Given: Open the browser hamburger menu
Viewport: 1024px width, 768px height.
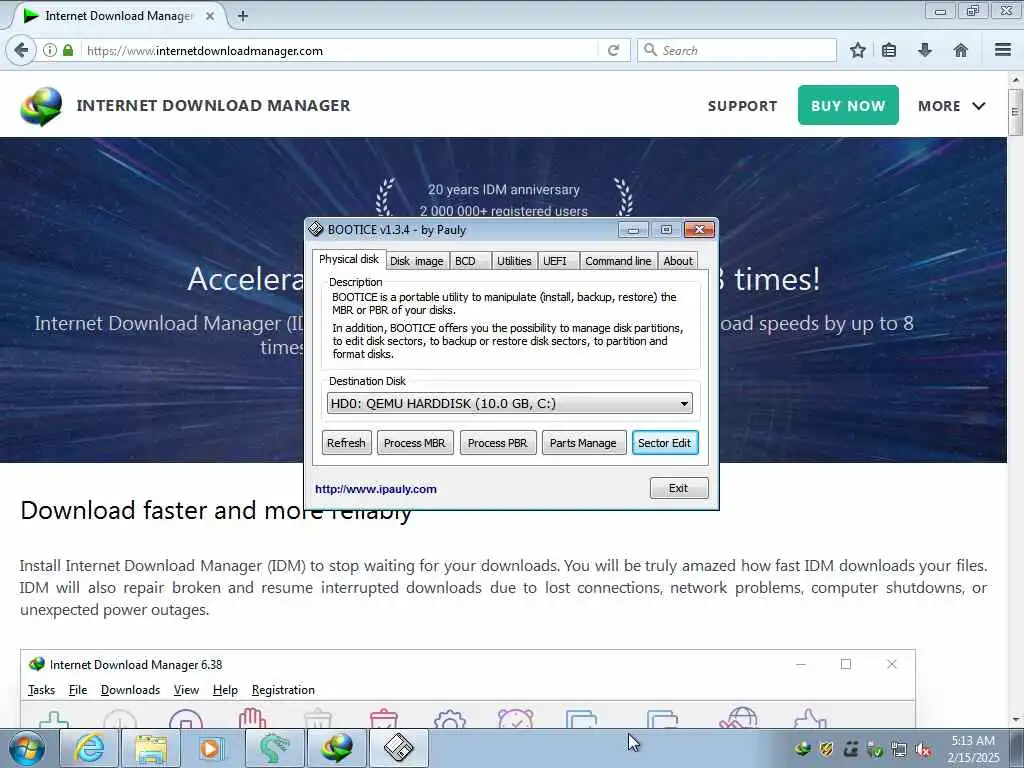Looking at the screenshot, I should pos(1003,50).
